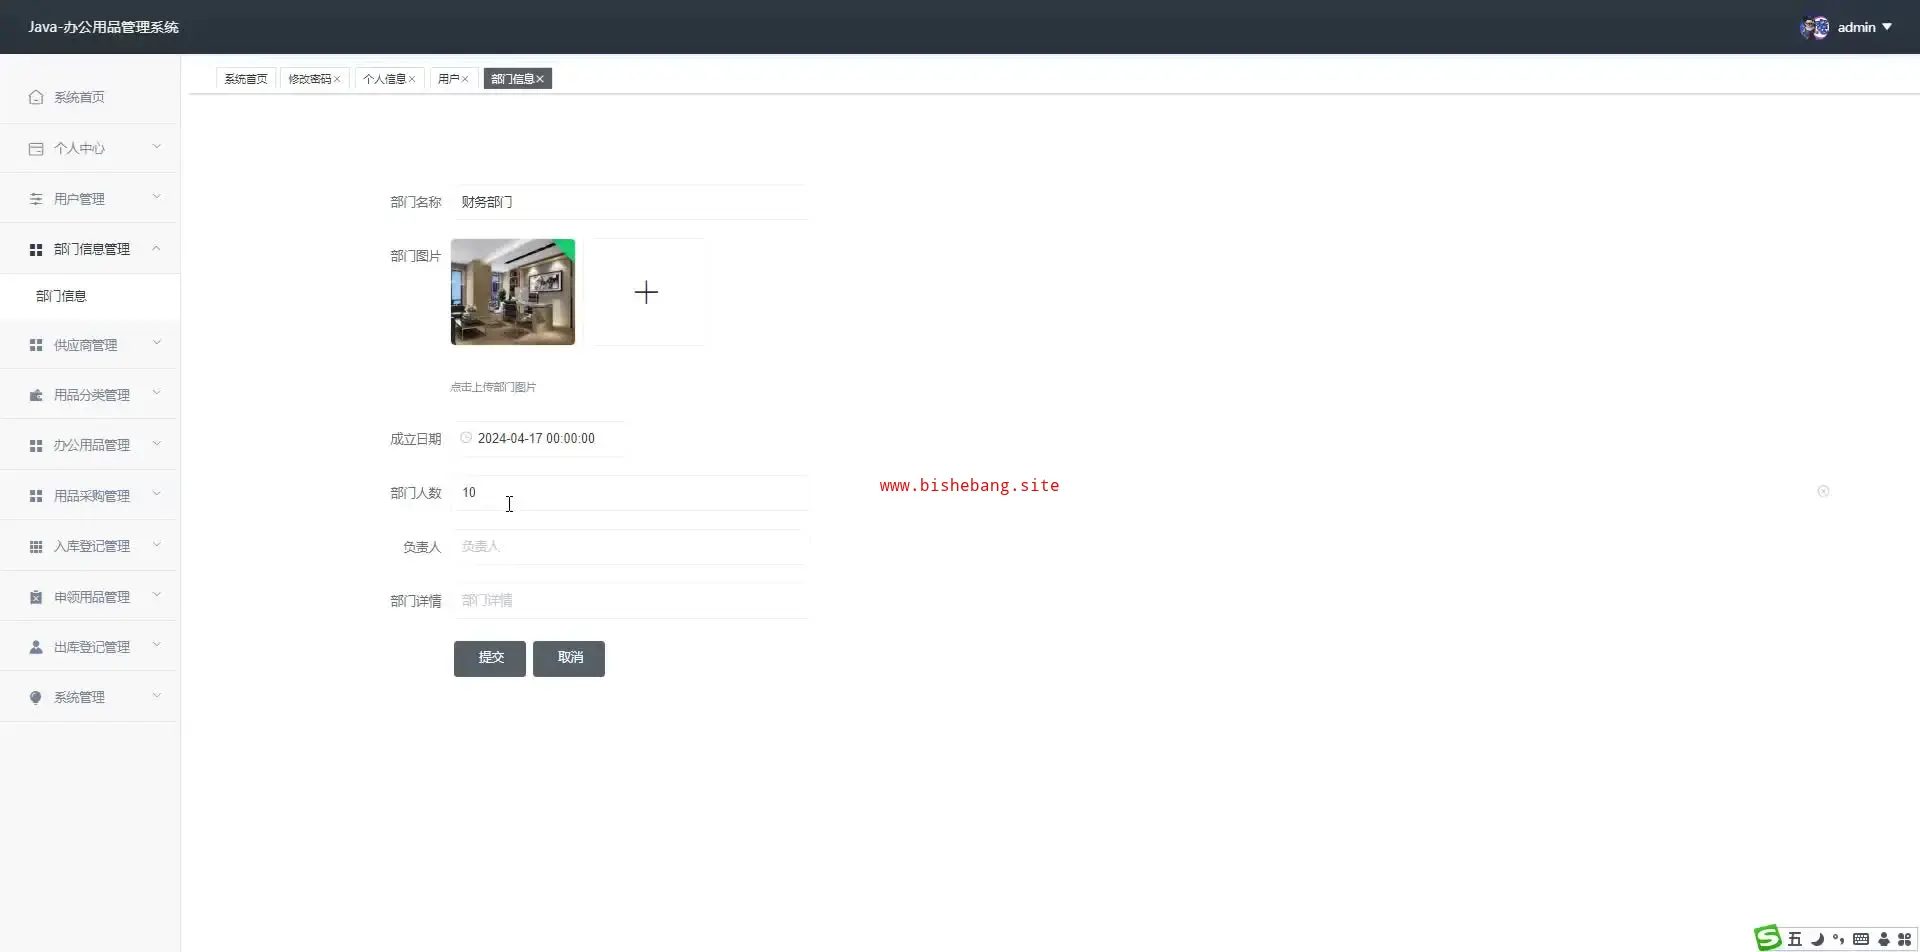
Task: Click the 用品采购管理 sidebar icon
Action: point(36,496)
